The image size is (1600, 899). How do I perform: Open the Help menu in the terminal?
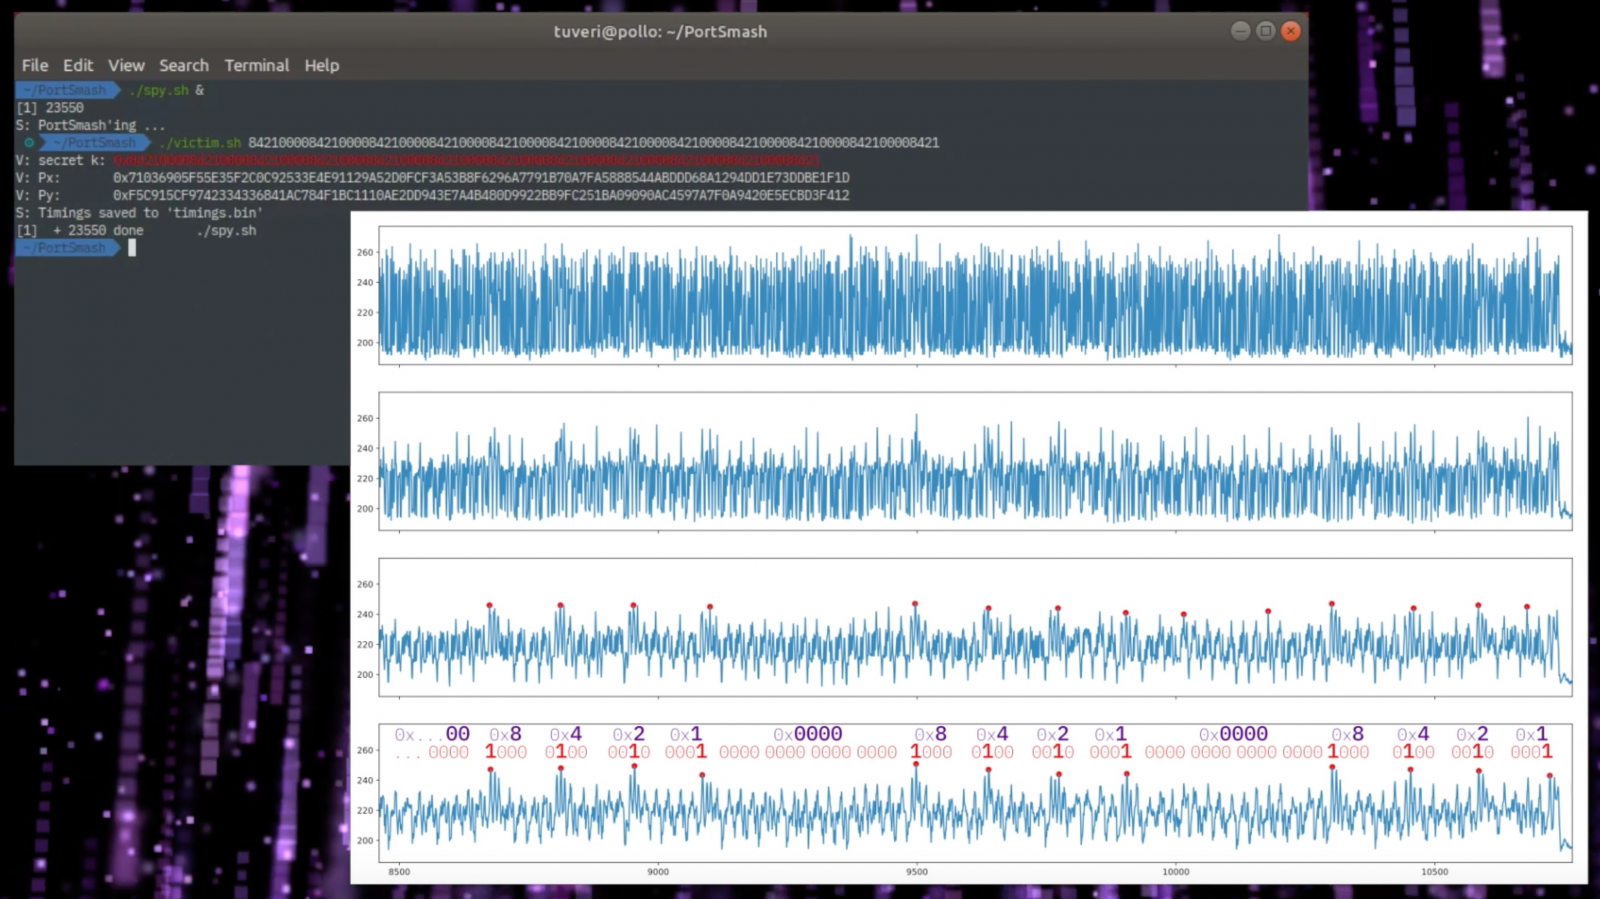click(322, 65)
